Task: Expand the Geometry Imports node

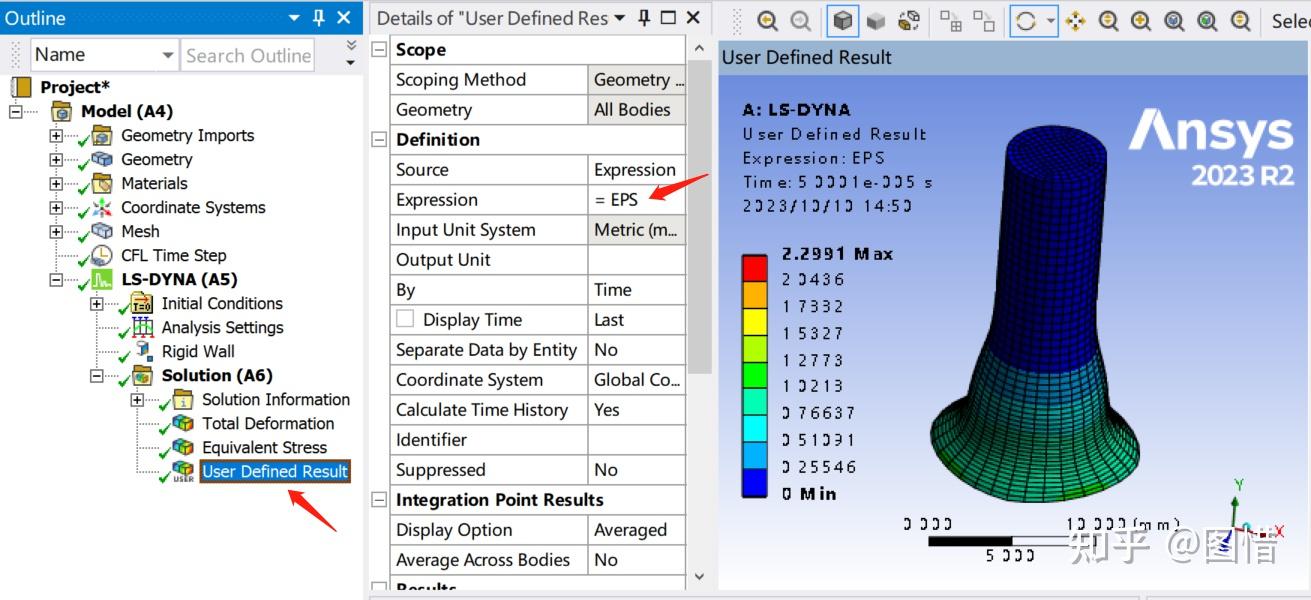Action: coord(56,135)
